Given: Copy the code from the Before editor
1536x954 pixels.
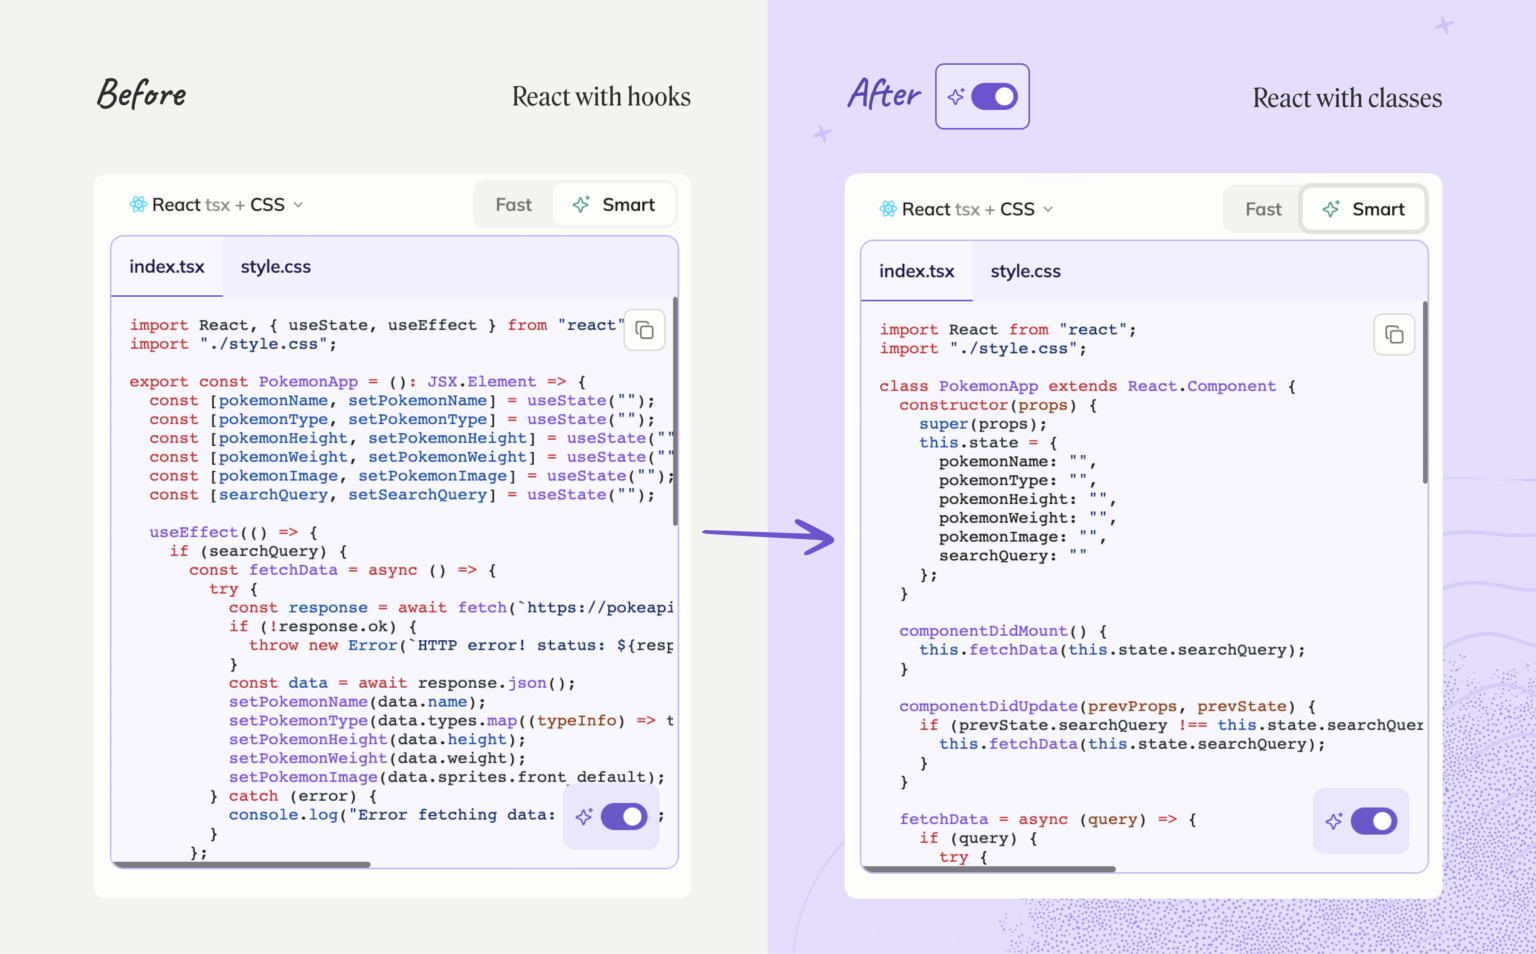Looking at the screenshot, I should pyautogui.click(x=644, y=330).
